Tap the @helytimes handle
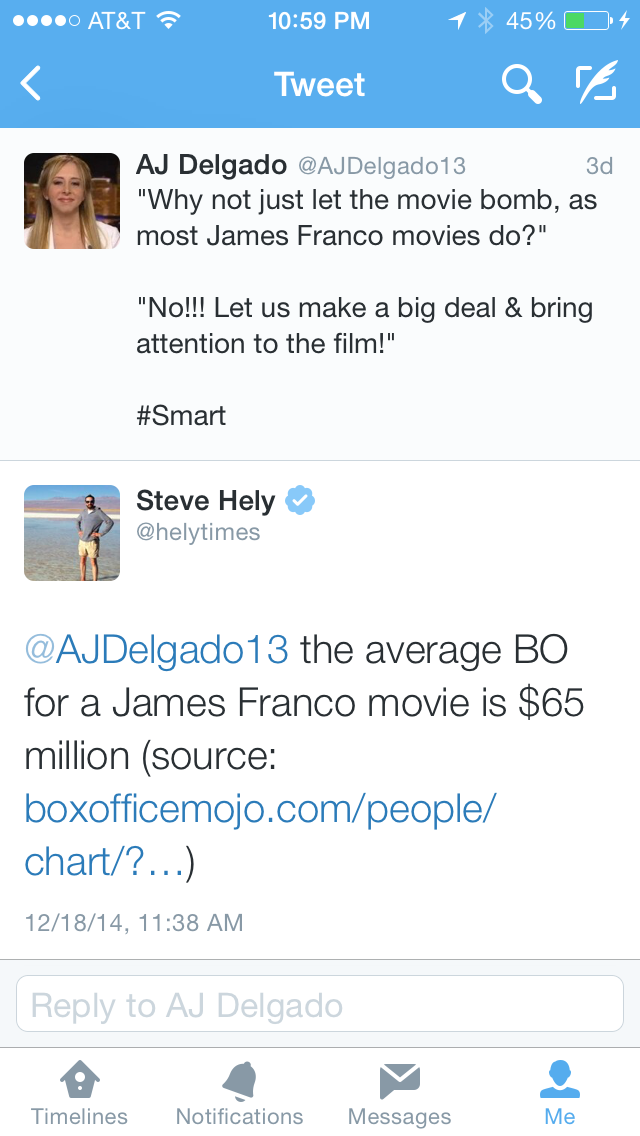This screenshot has height=1136, width=640. (x=198, y=533)
